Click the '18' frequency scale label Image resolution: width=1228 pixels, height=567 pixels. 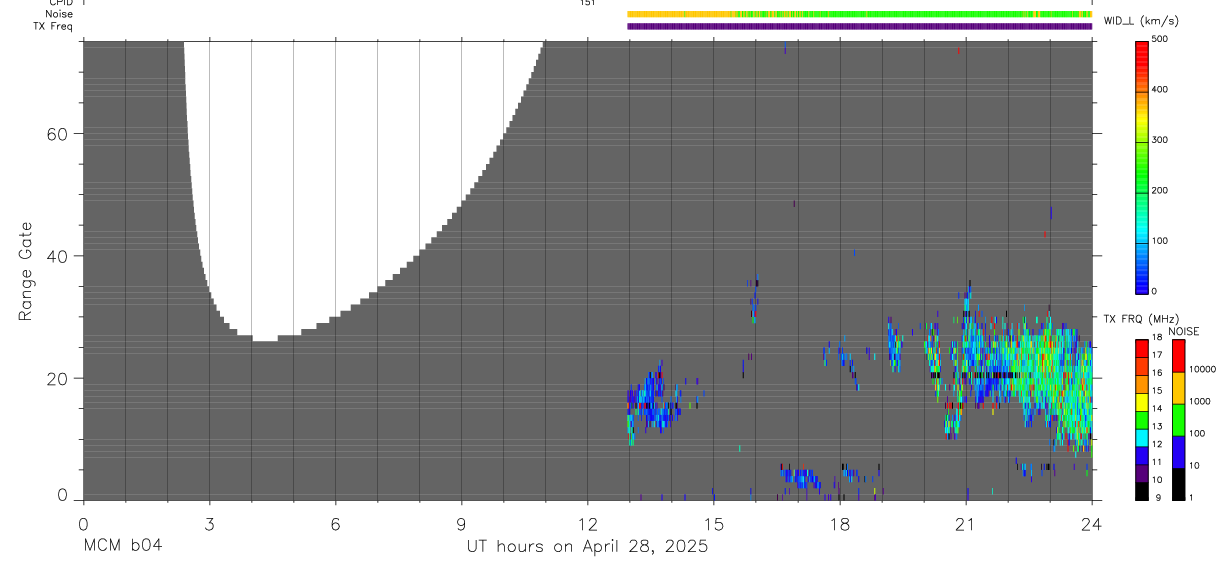1158,338
